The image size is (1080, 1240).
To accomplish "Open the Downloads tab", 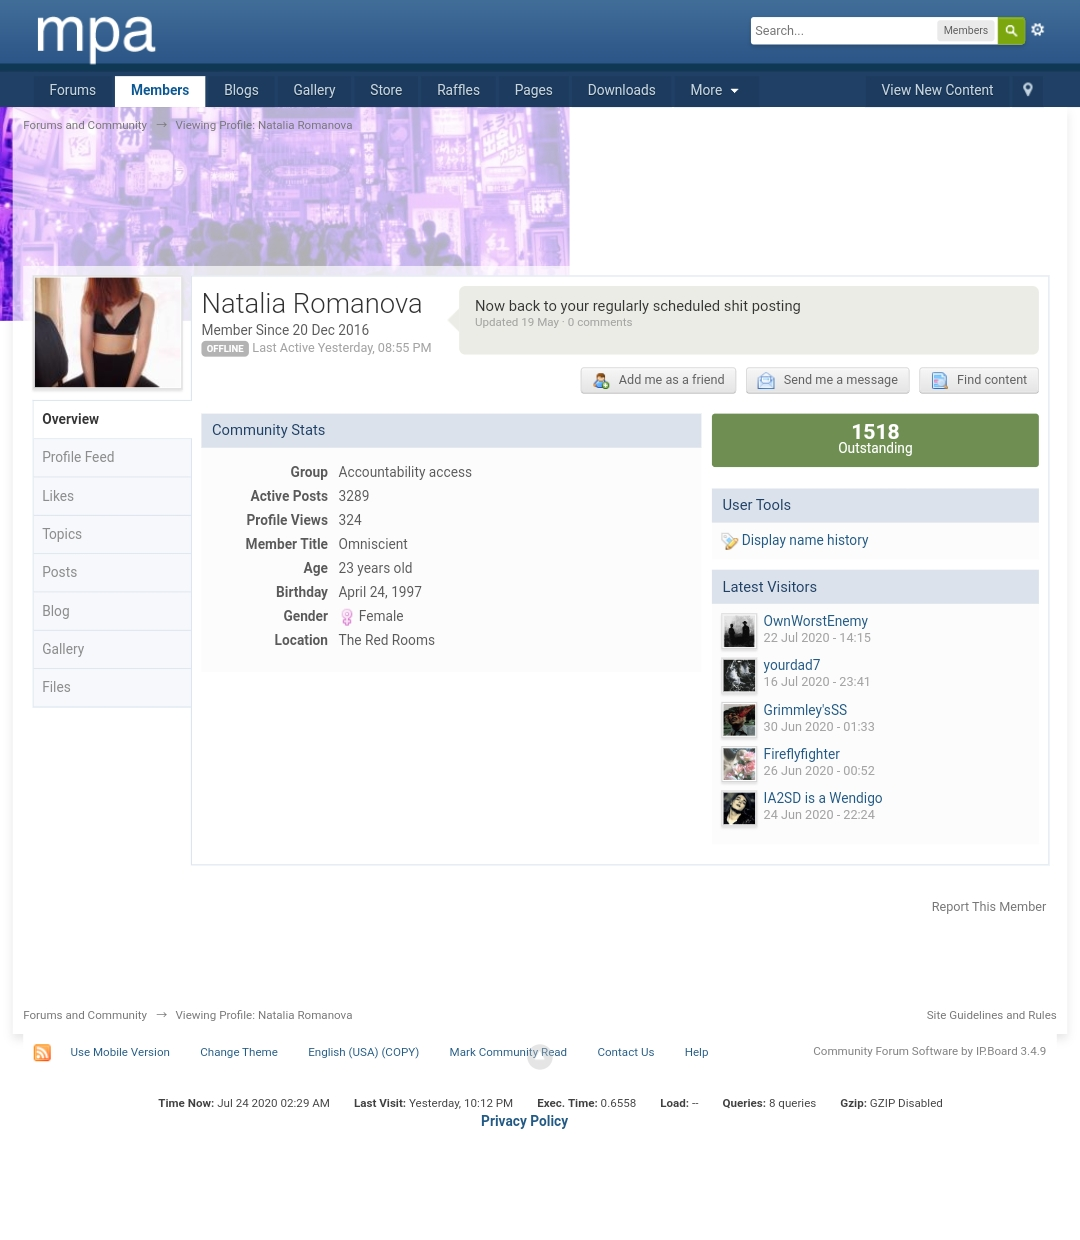I will click(621, 90).
